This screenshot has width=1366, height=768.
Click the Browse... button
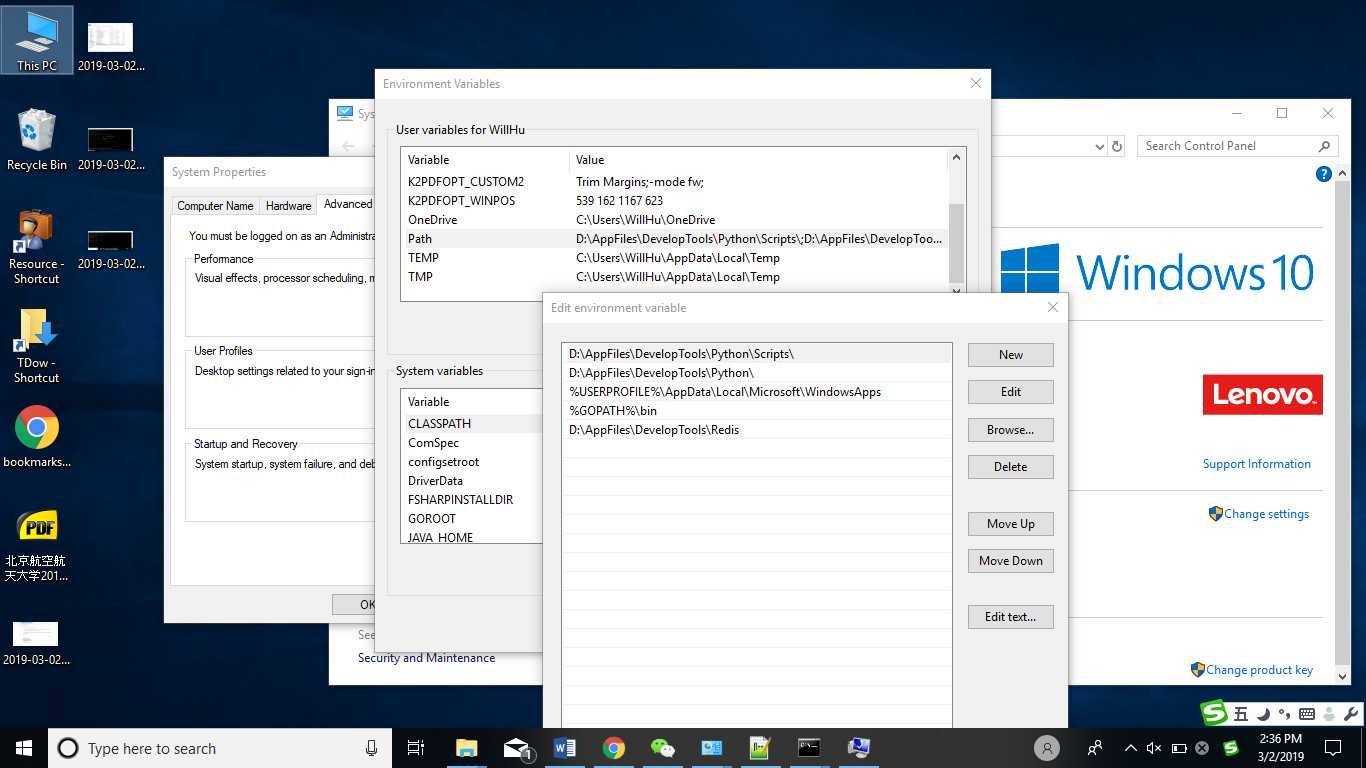coord(1011,430)
